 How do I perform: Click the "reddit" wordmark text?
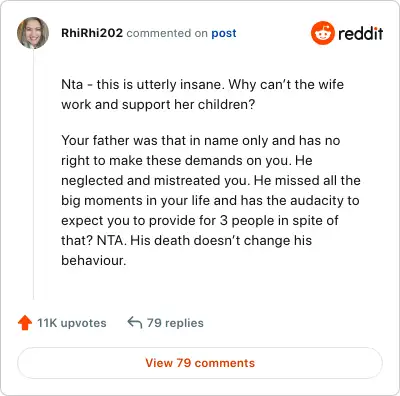click(360, 33)
